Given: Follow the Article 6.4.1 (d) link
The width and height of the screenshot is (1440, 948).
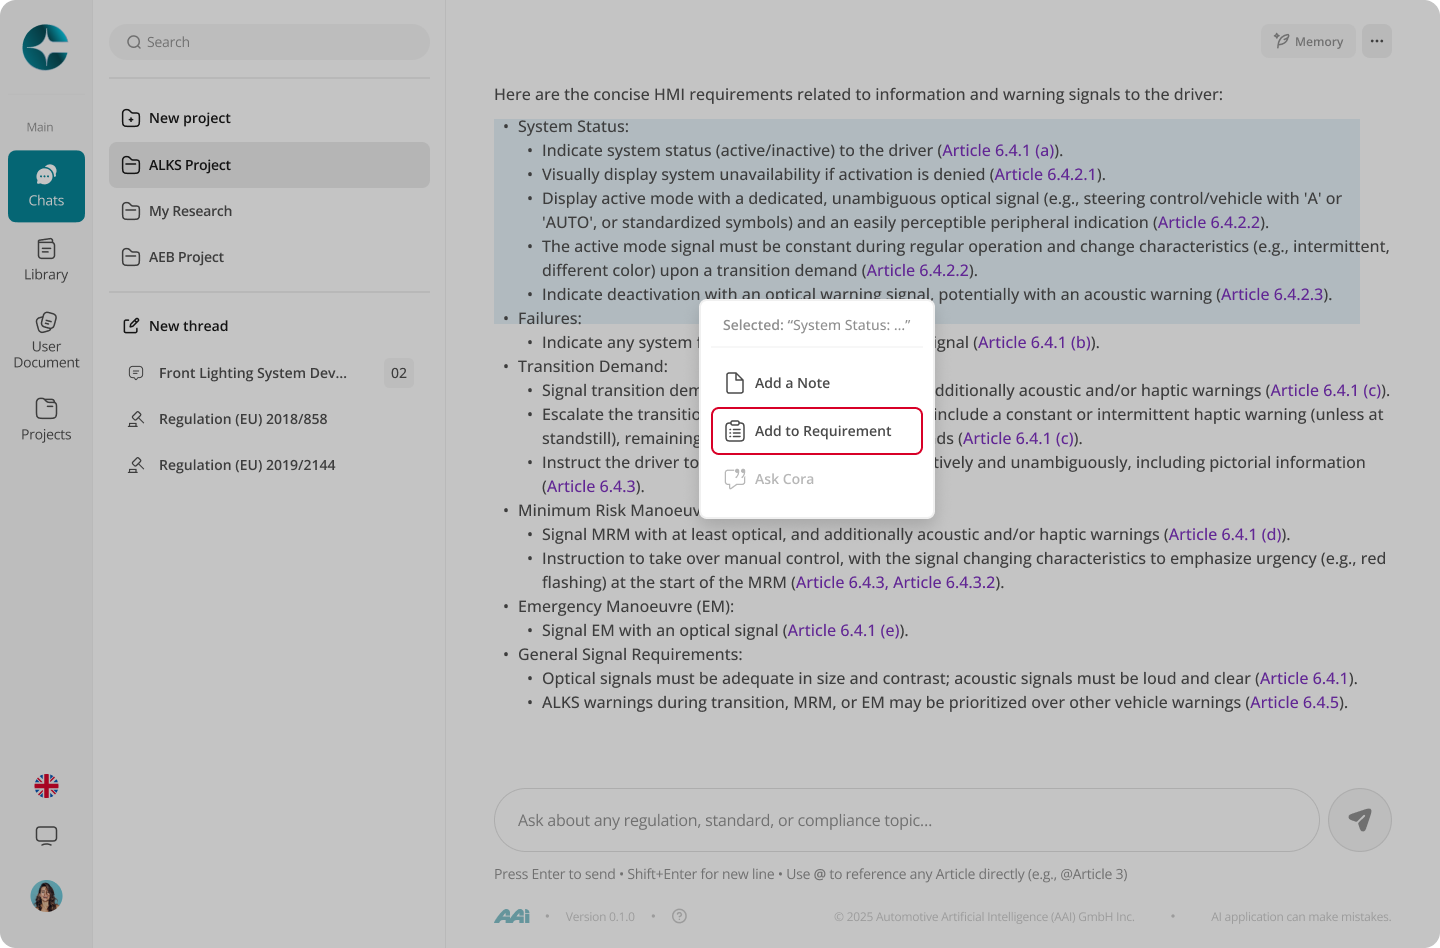Looking at the screenshot, I should coord(1227,534).
